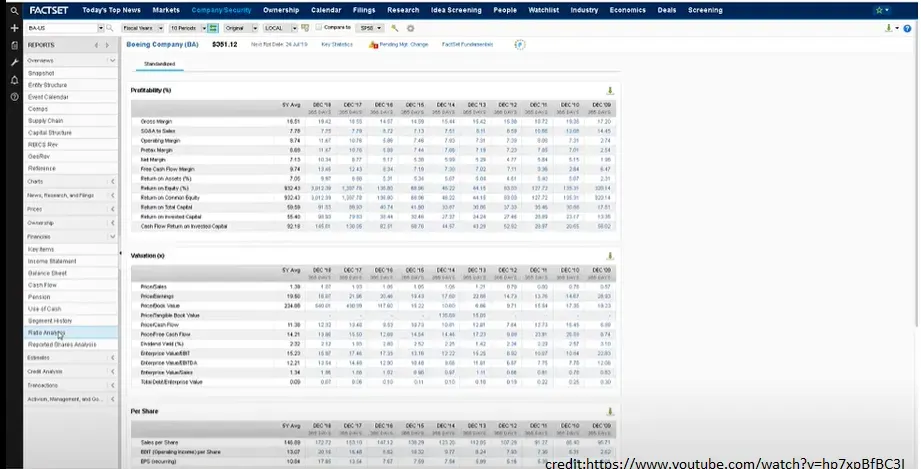Open the Fiscal Years dropdown
This screenshot has width=921, height=469.
point(143,28)
